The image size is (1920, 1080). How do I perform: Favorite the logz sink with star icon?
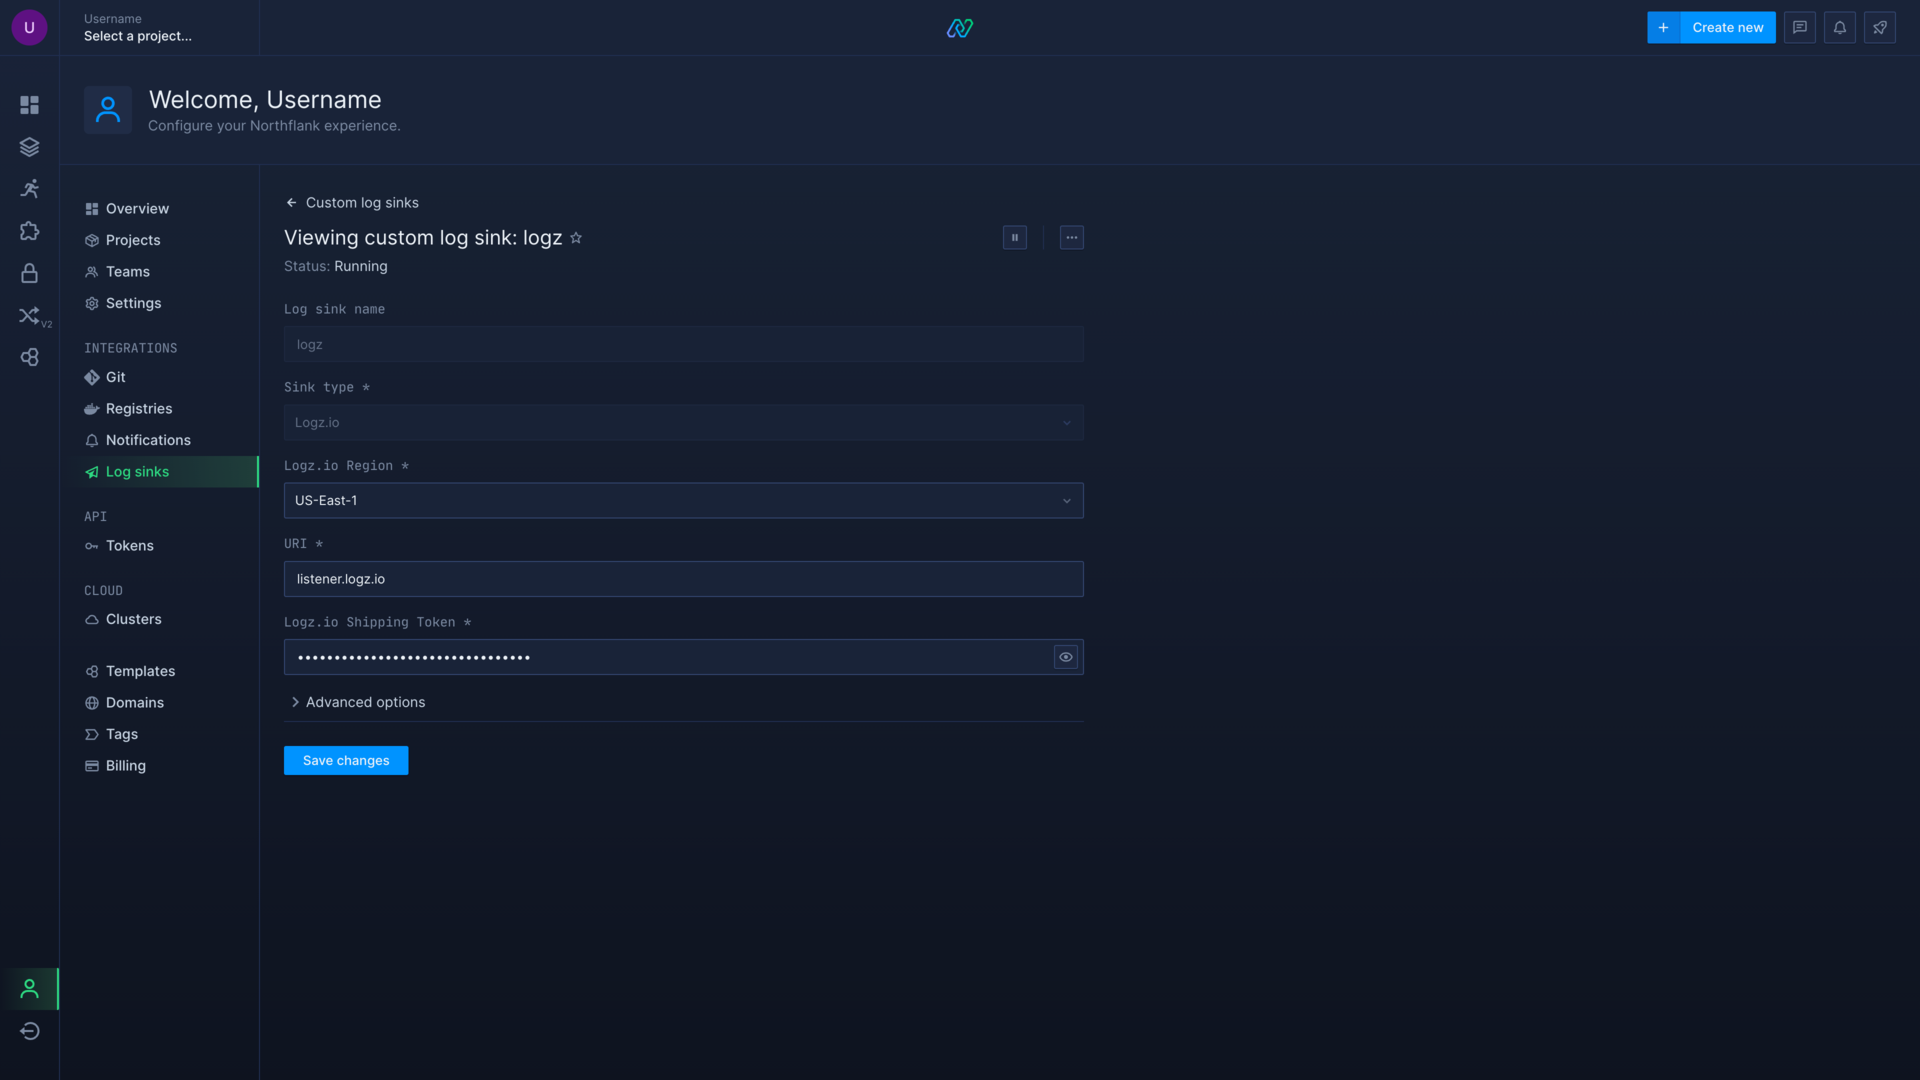[x=576, y=238]
